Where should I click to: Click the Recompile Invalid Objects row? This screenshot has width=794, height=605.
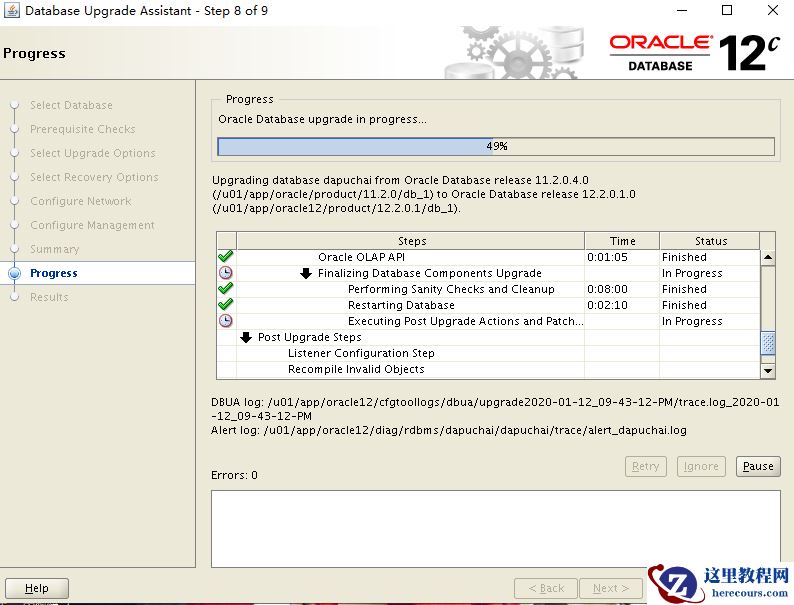488,370
